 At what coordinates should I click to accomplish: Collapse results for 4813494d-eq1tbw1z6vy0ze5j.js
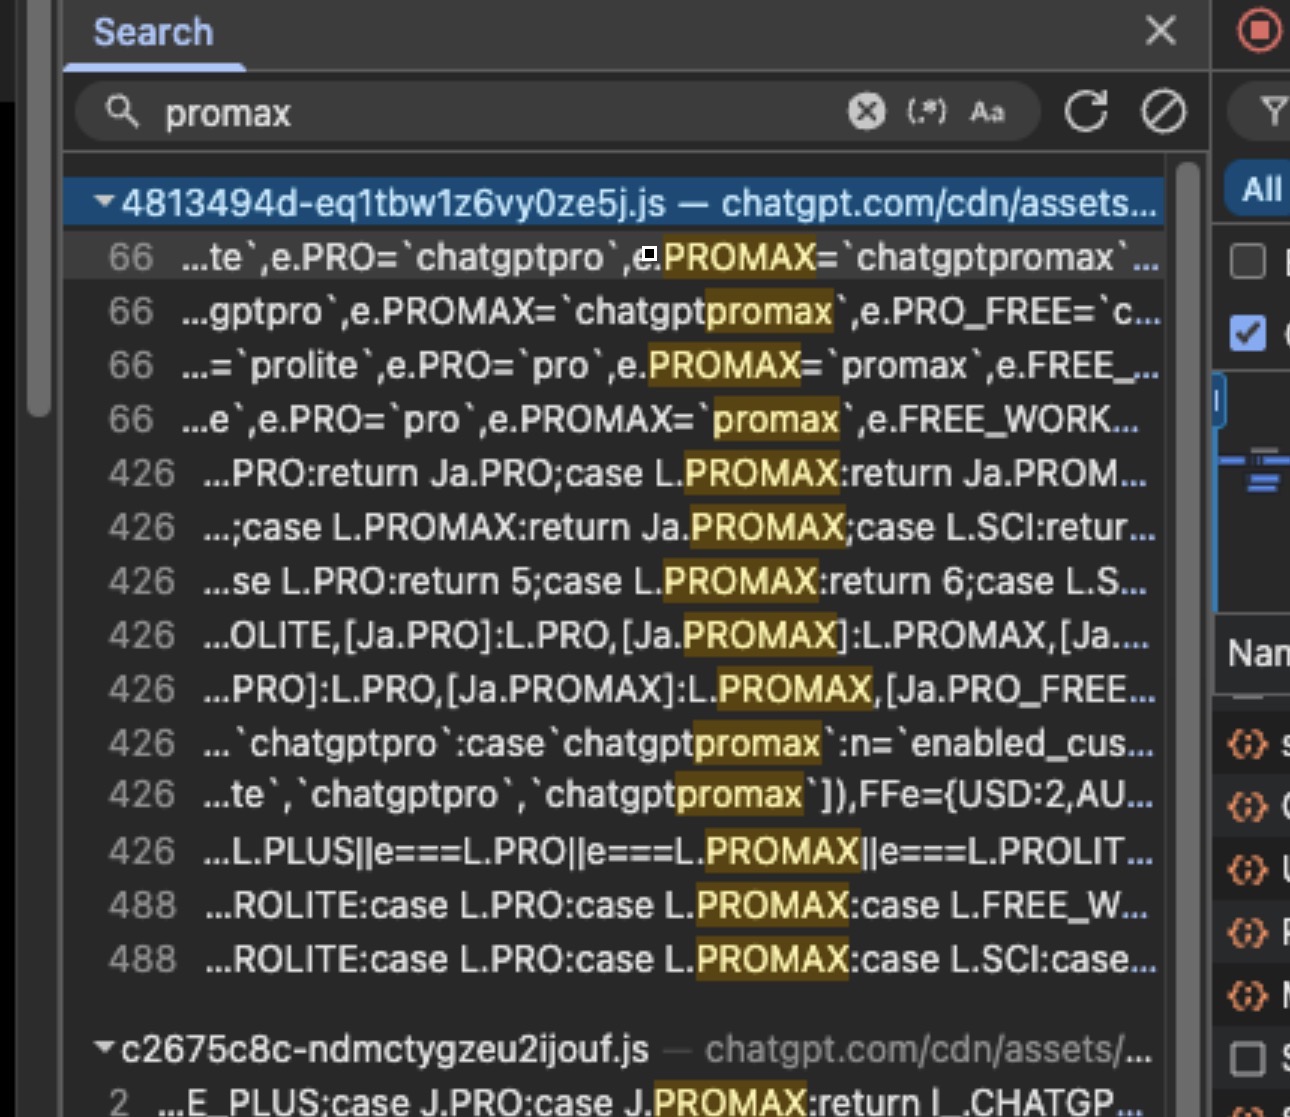(103, 203)
